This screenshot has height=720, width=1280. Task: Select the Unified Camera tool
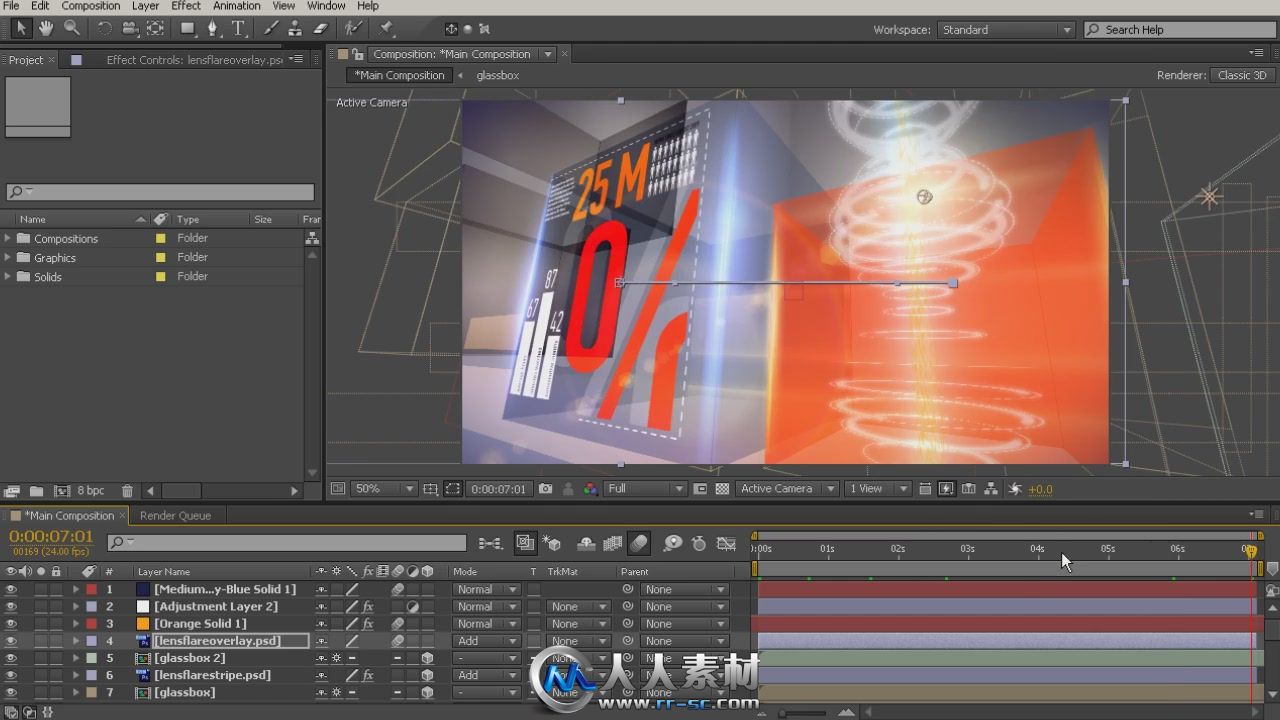pyautogui.click(x=130, y=29)
